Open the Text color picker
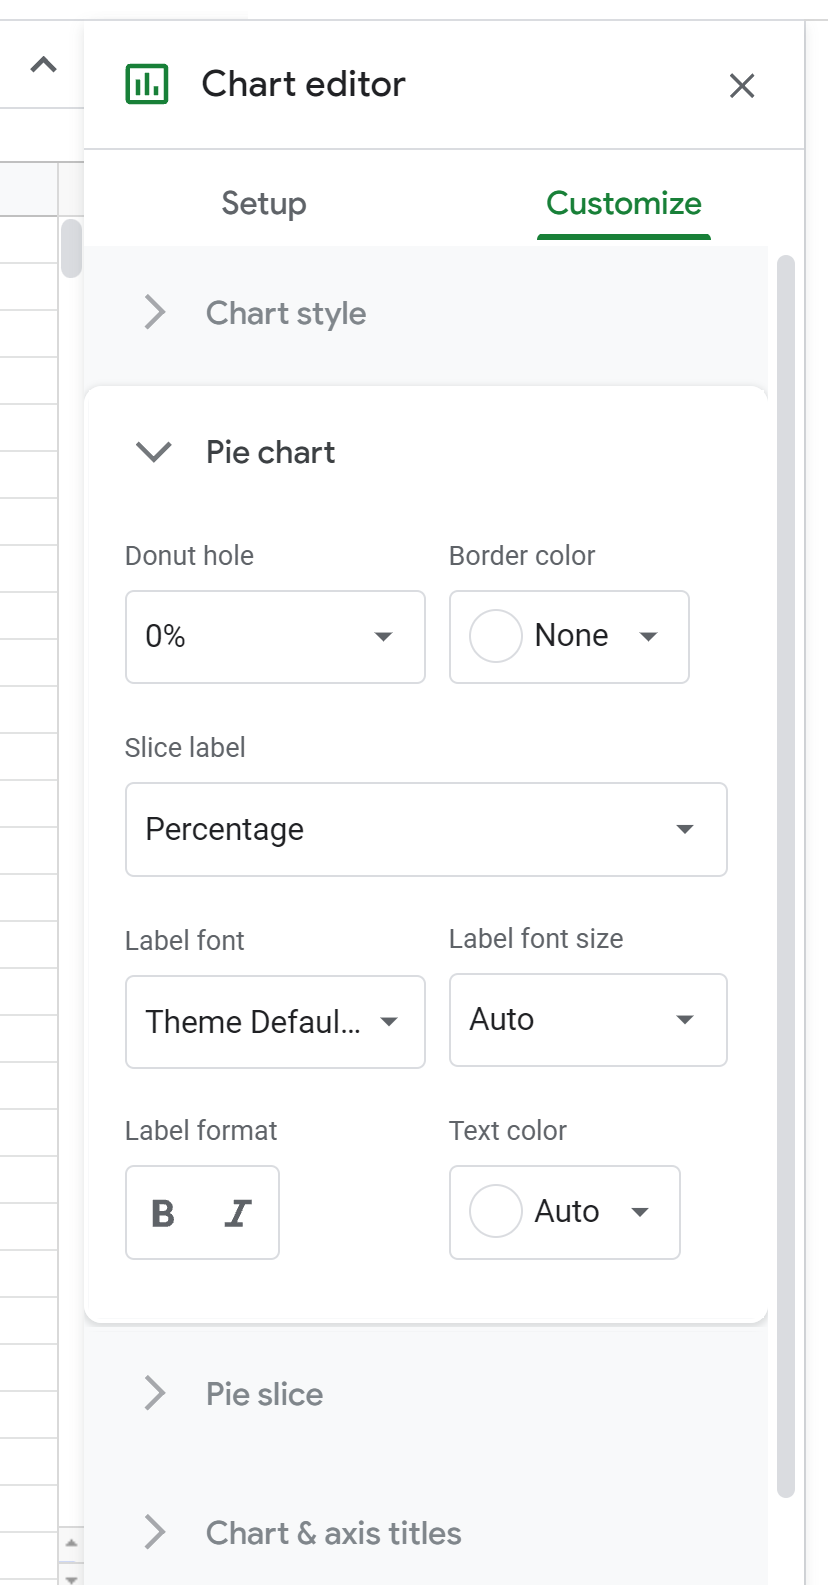828x1585 pixels. (x=564, y=1212)
